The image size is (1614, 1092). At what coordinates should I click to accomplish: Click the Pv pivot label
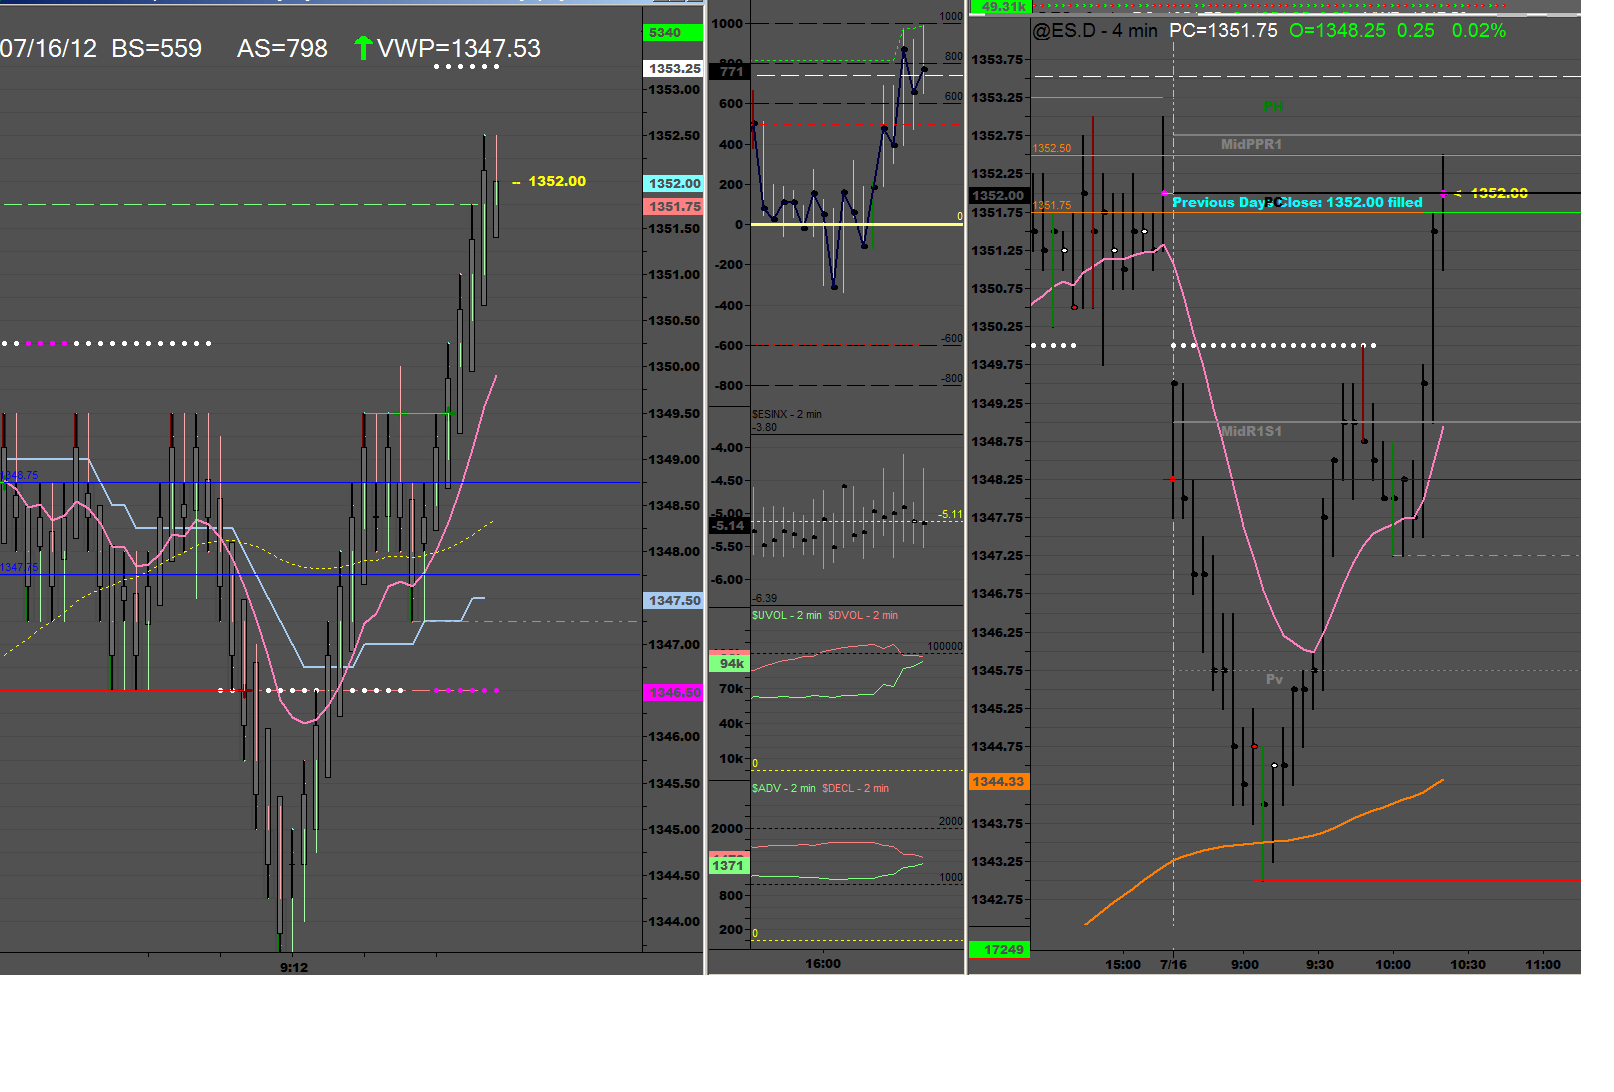click(x=1274, y=680)
